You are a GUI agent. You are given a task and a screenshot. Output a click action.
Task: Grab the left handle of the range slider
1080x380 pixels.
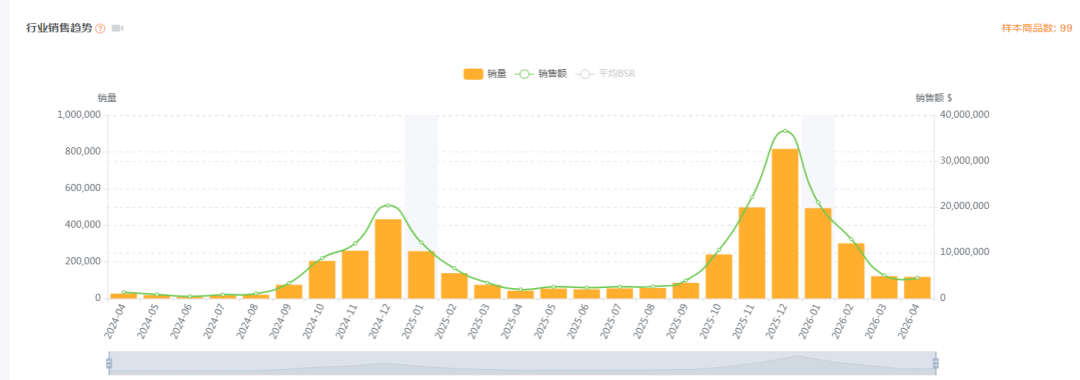point(109,363)
